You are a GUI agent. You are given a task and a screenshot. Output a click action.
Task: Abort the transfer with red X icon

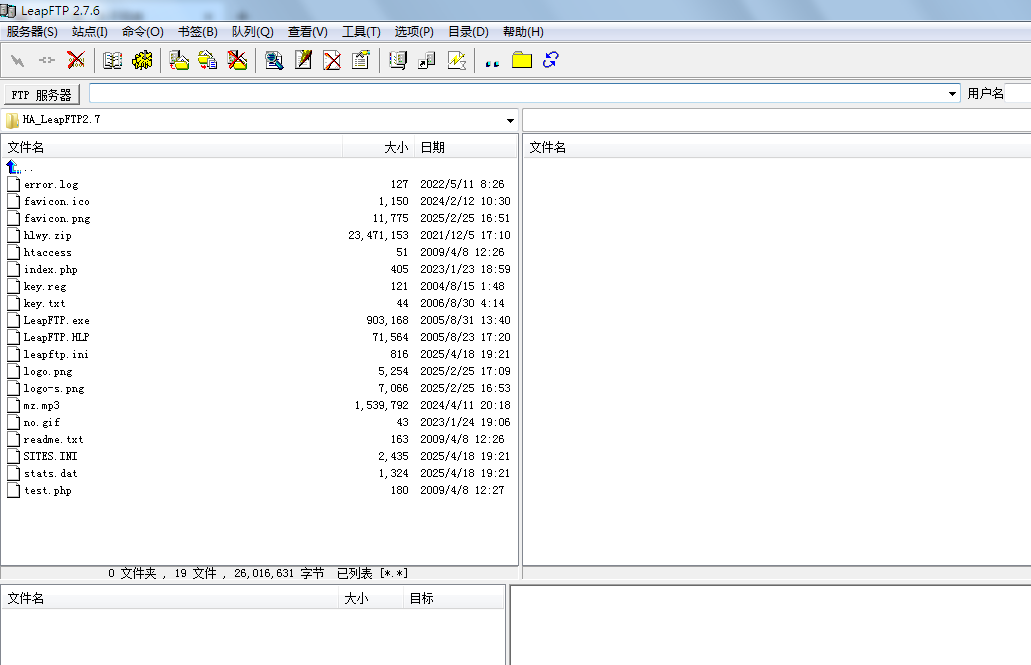point(75,60)
